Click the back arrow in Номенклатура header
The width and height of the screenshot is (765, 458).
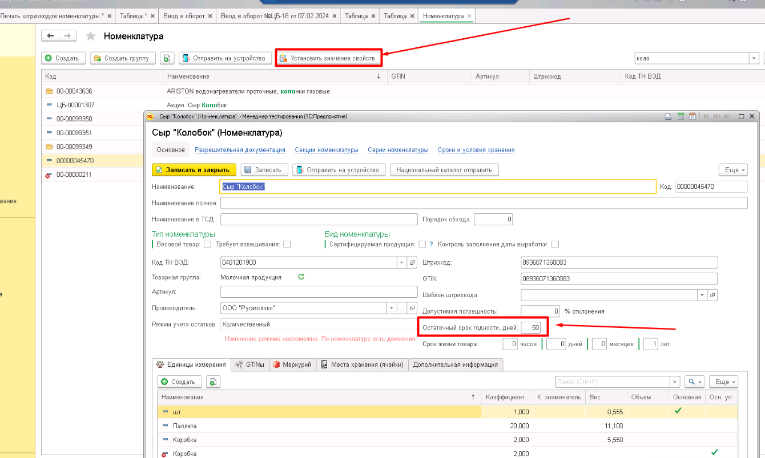click(50, 36)
